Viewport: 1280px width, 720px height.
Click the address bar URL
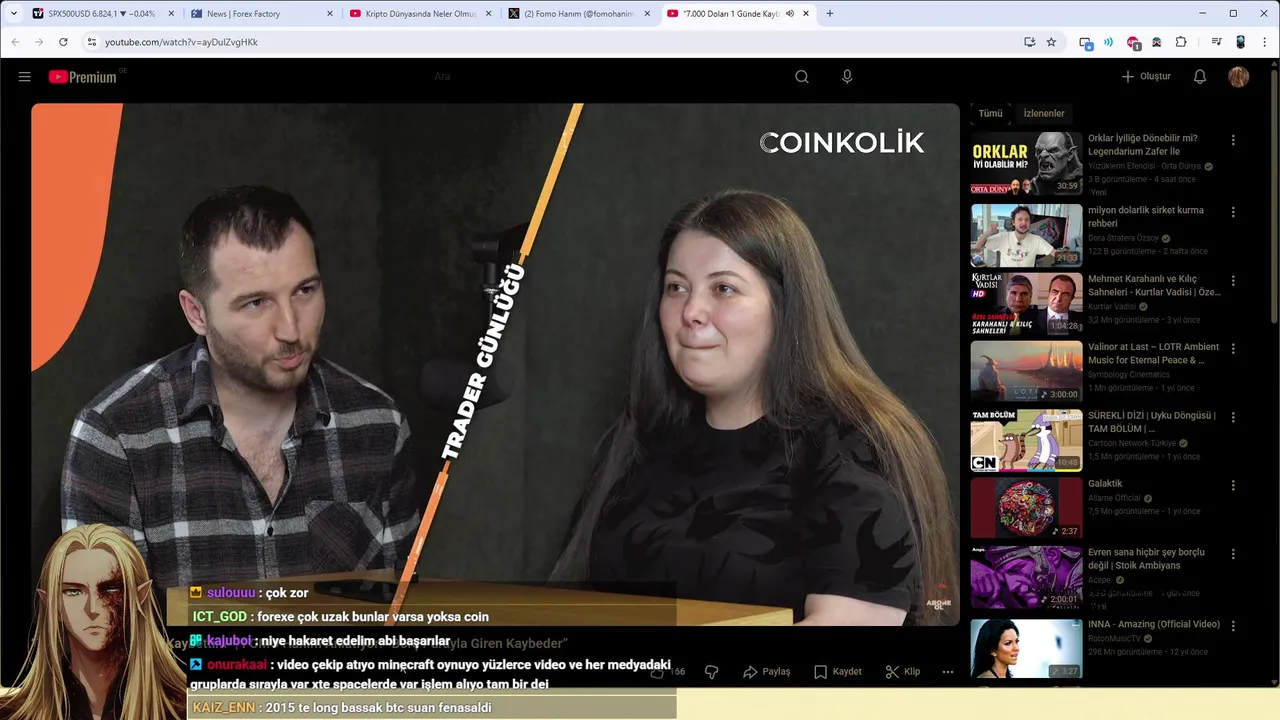pyautogui.click(x=181, y=42)
